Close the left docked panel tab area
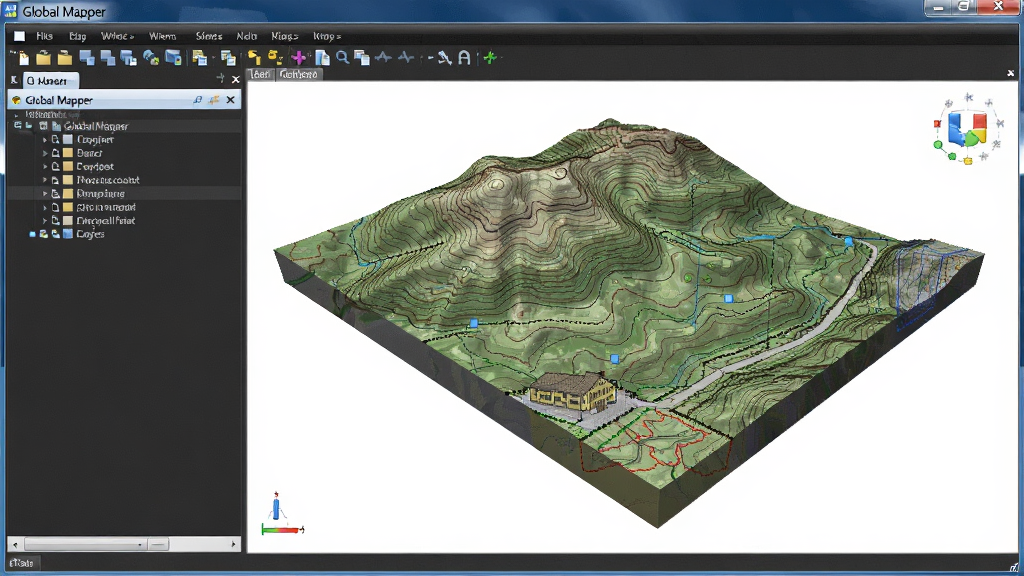The height and width of the screenshot is (576, 1024). [x=235, y=79]
